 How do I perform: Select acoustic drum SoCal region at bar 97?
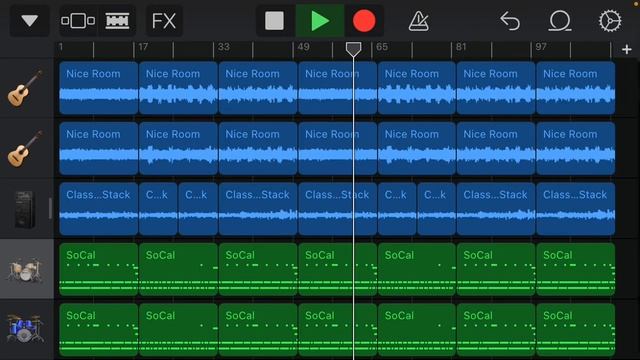(576, 269)
